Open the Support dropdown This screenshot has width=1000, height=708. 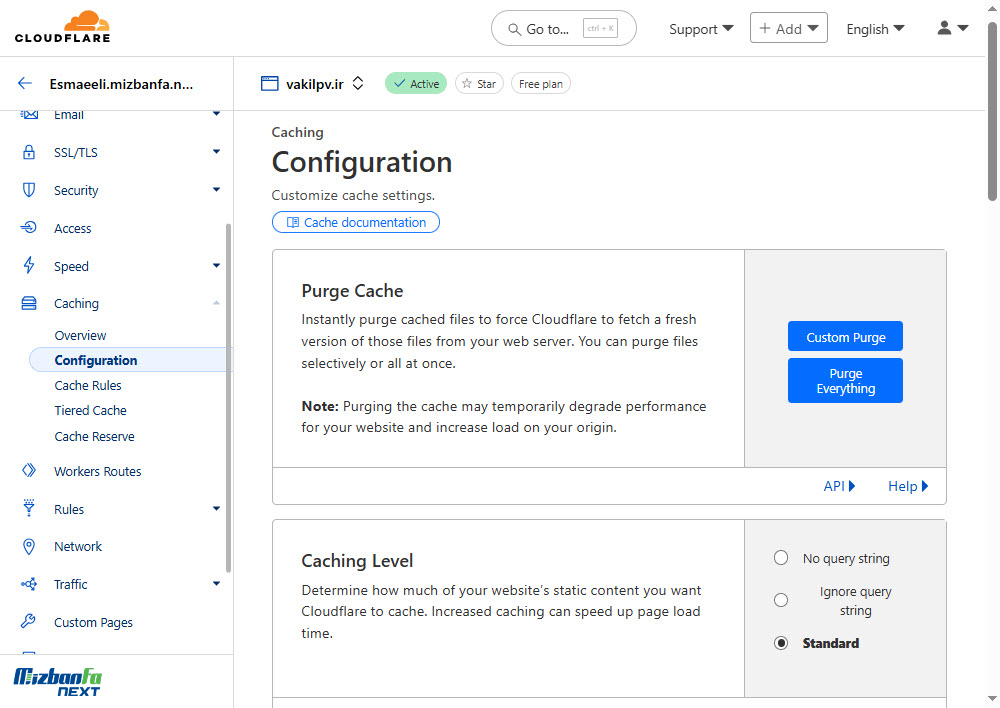coord(701,29)
